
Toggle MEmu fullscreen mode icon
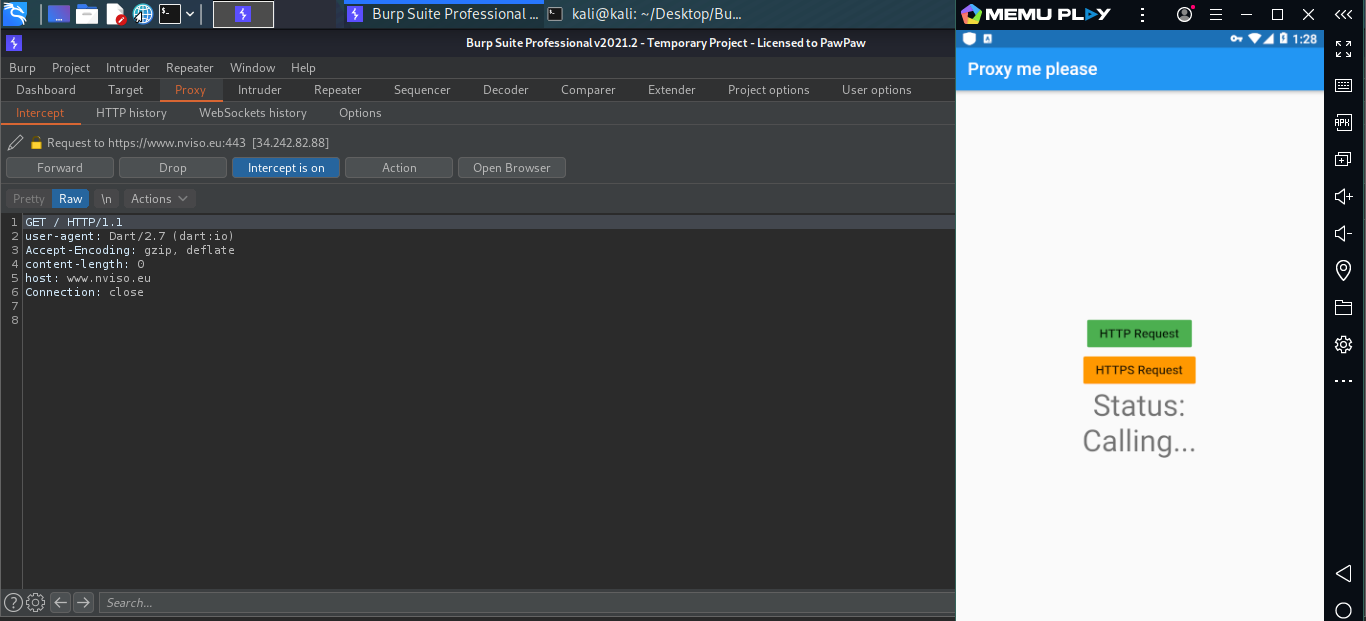(x=1343, y=49)
